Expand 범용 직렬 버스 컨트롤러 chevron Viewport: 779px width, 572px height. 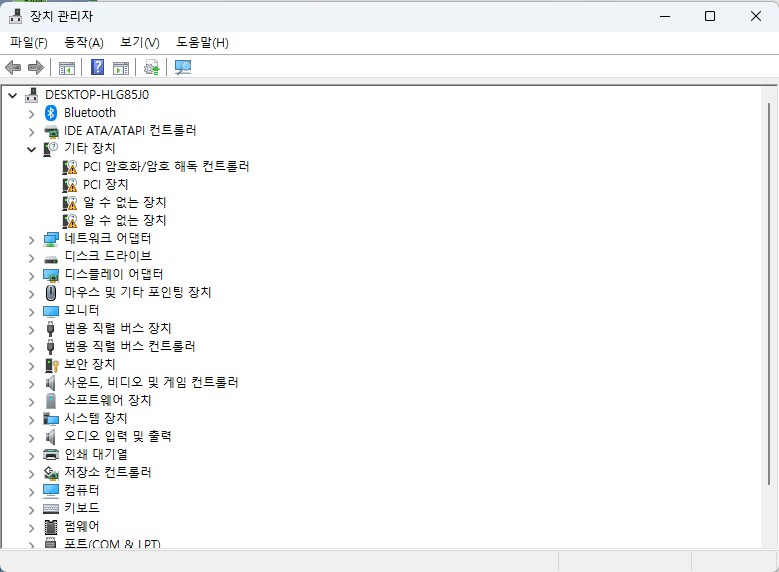tap(31, 348)
